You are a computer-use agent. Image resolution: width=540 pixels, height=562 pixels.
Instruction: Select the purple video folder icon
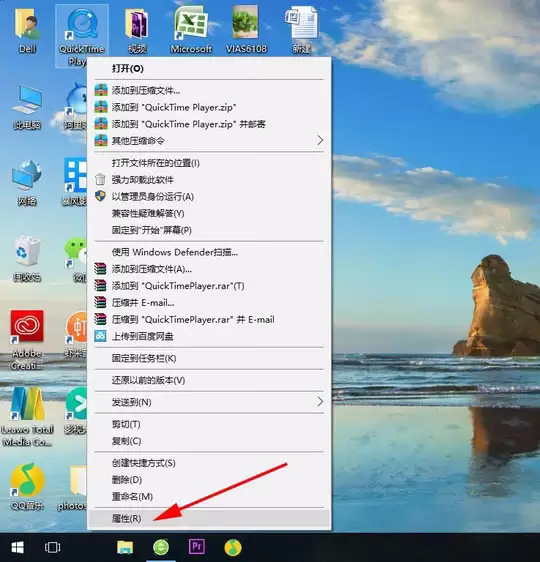coord(137,31)
